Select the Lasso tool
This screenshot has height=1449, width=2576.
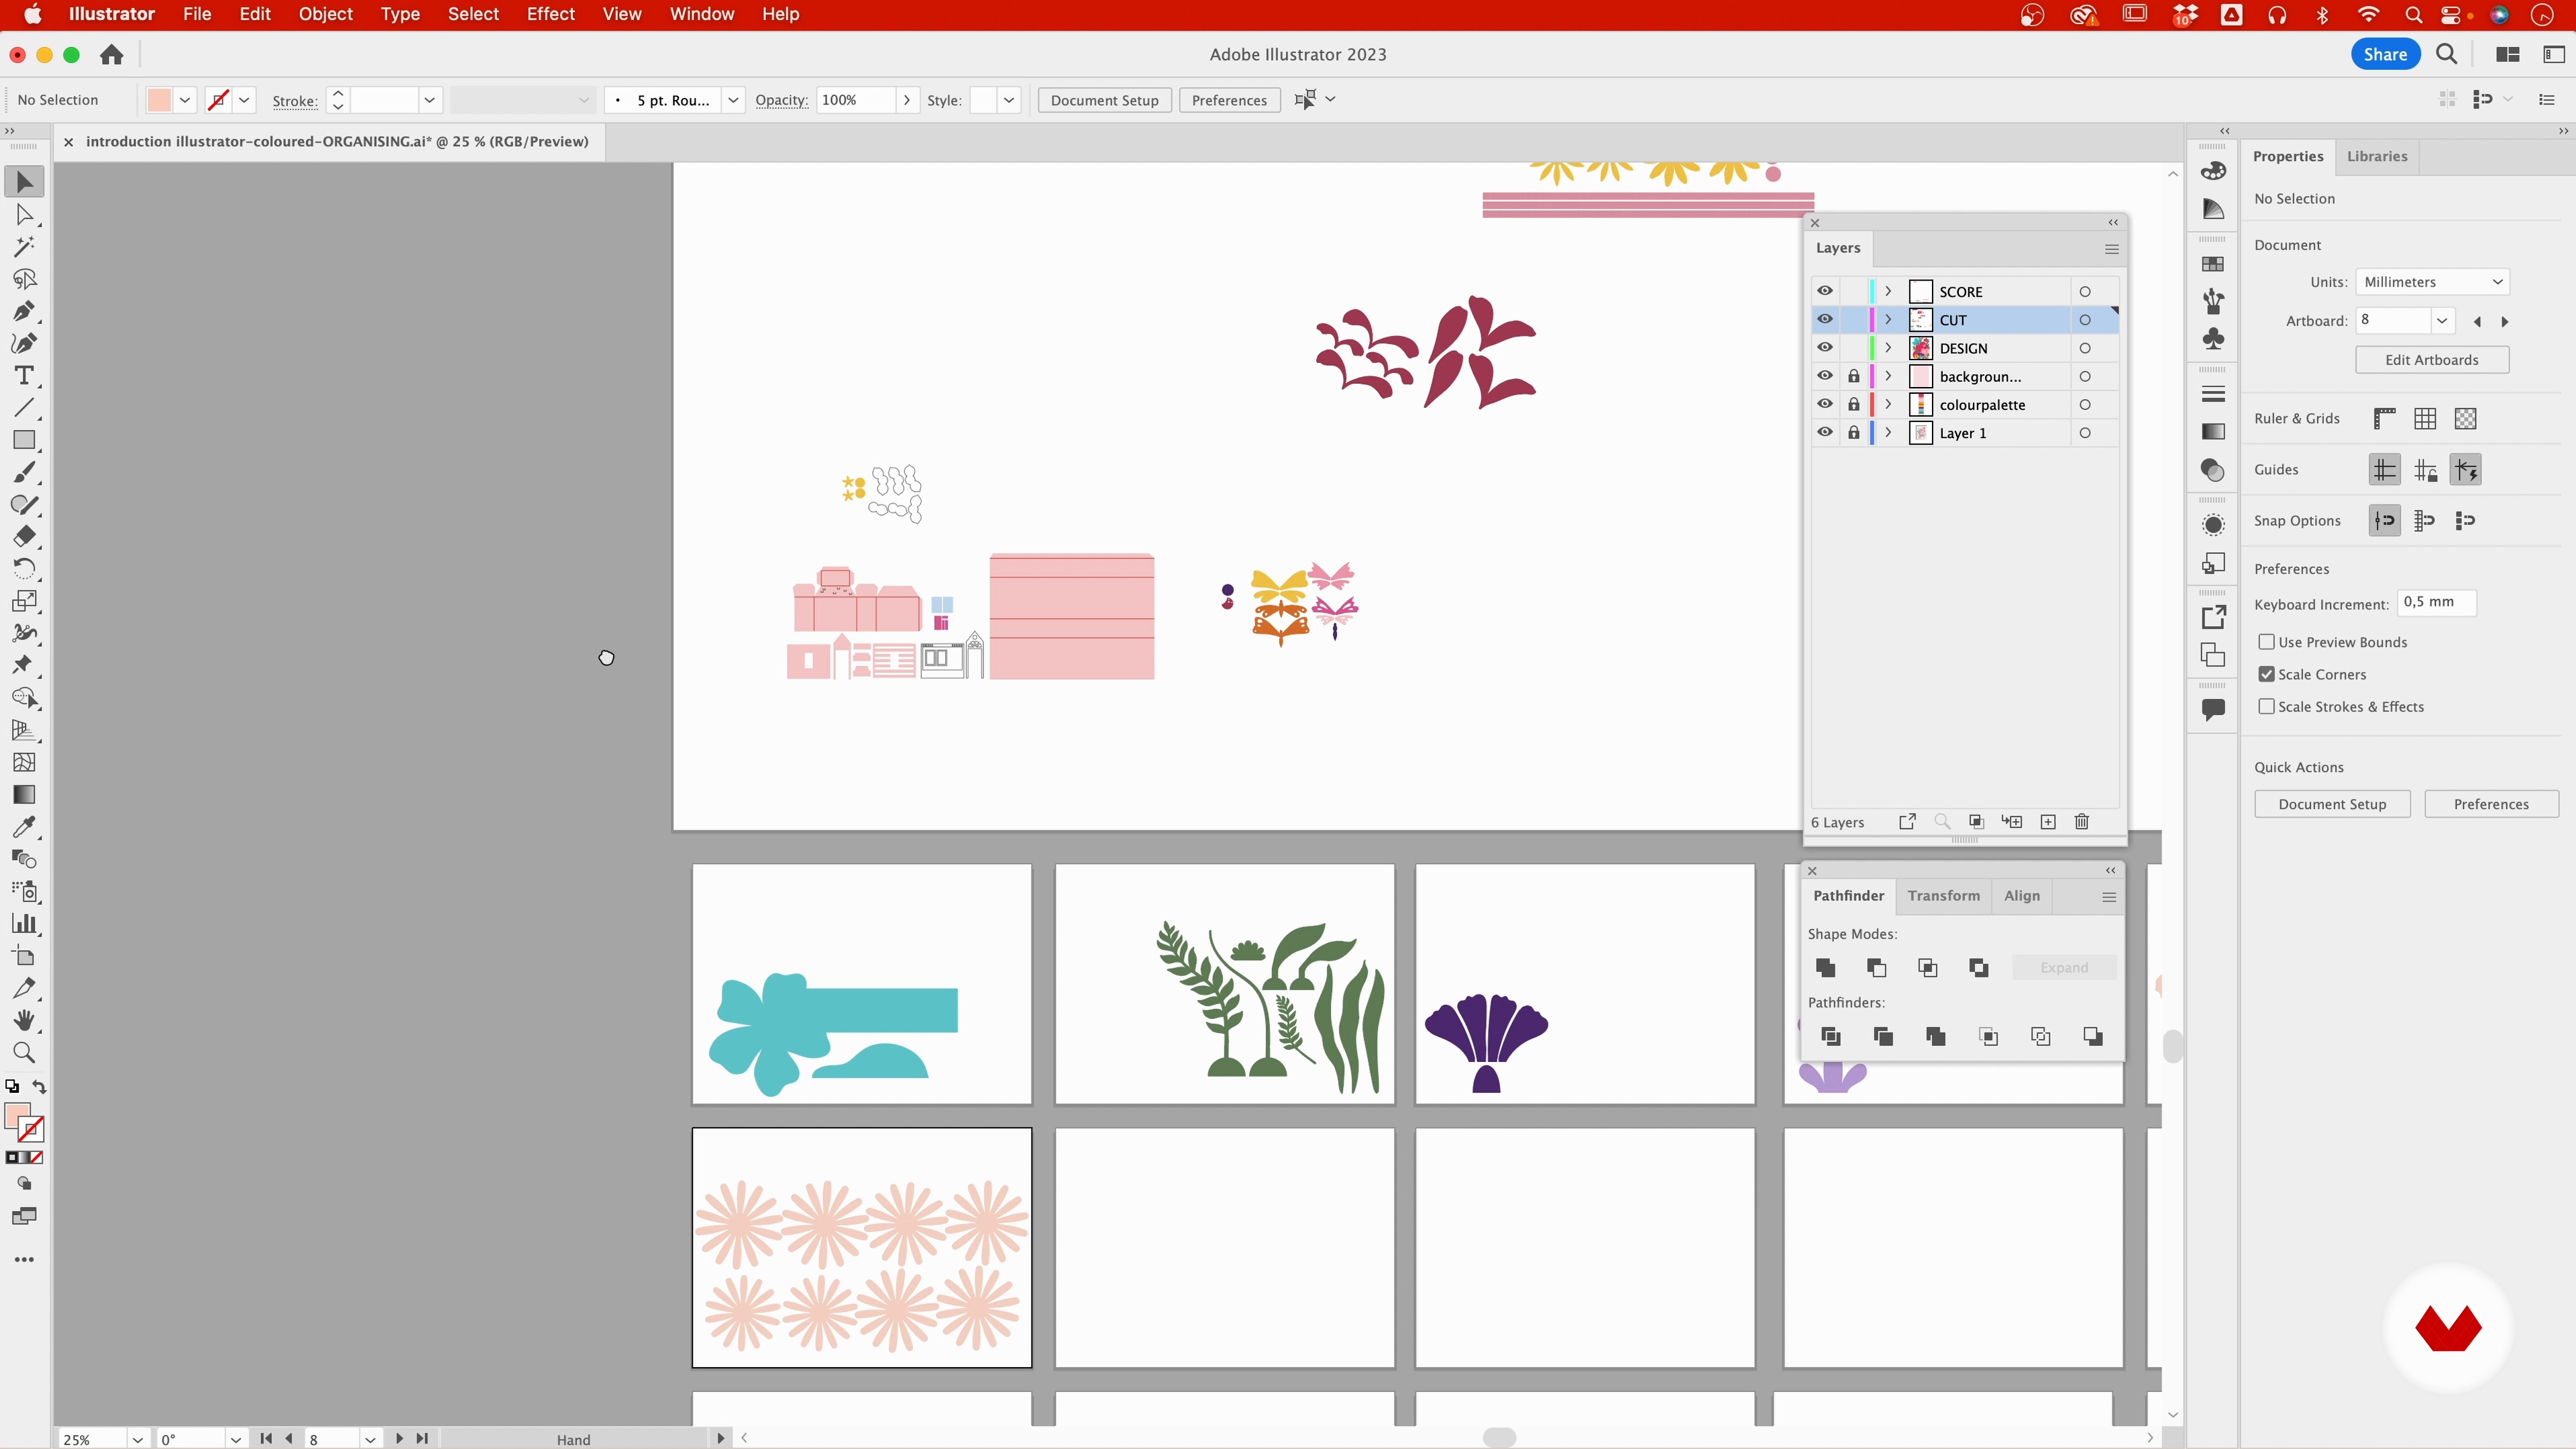pos(24,279)
